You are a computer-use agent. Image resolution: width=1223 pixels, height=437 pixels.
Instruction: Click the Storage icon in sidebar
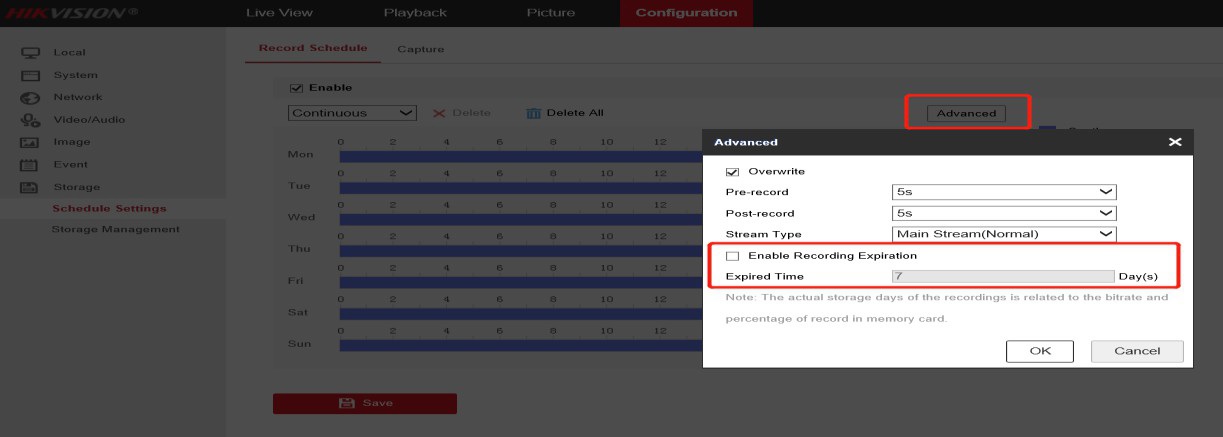tap(30, 187)
